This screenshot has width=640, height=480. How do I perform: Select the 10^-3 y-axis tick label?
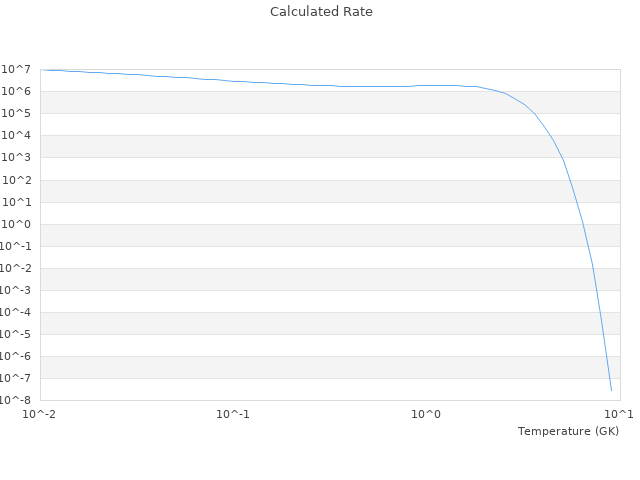click(14, 290)
